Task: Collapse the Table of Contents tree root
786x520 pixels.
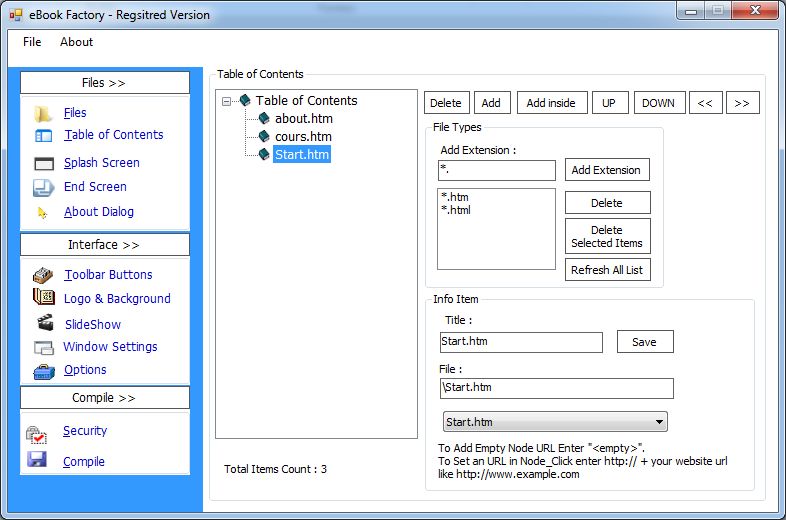Action: pyautogui.click(x=227, y=101)
